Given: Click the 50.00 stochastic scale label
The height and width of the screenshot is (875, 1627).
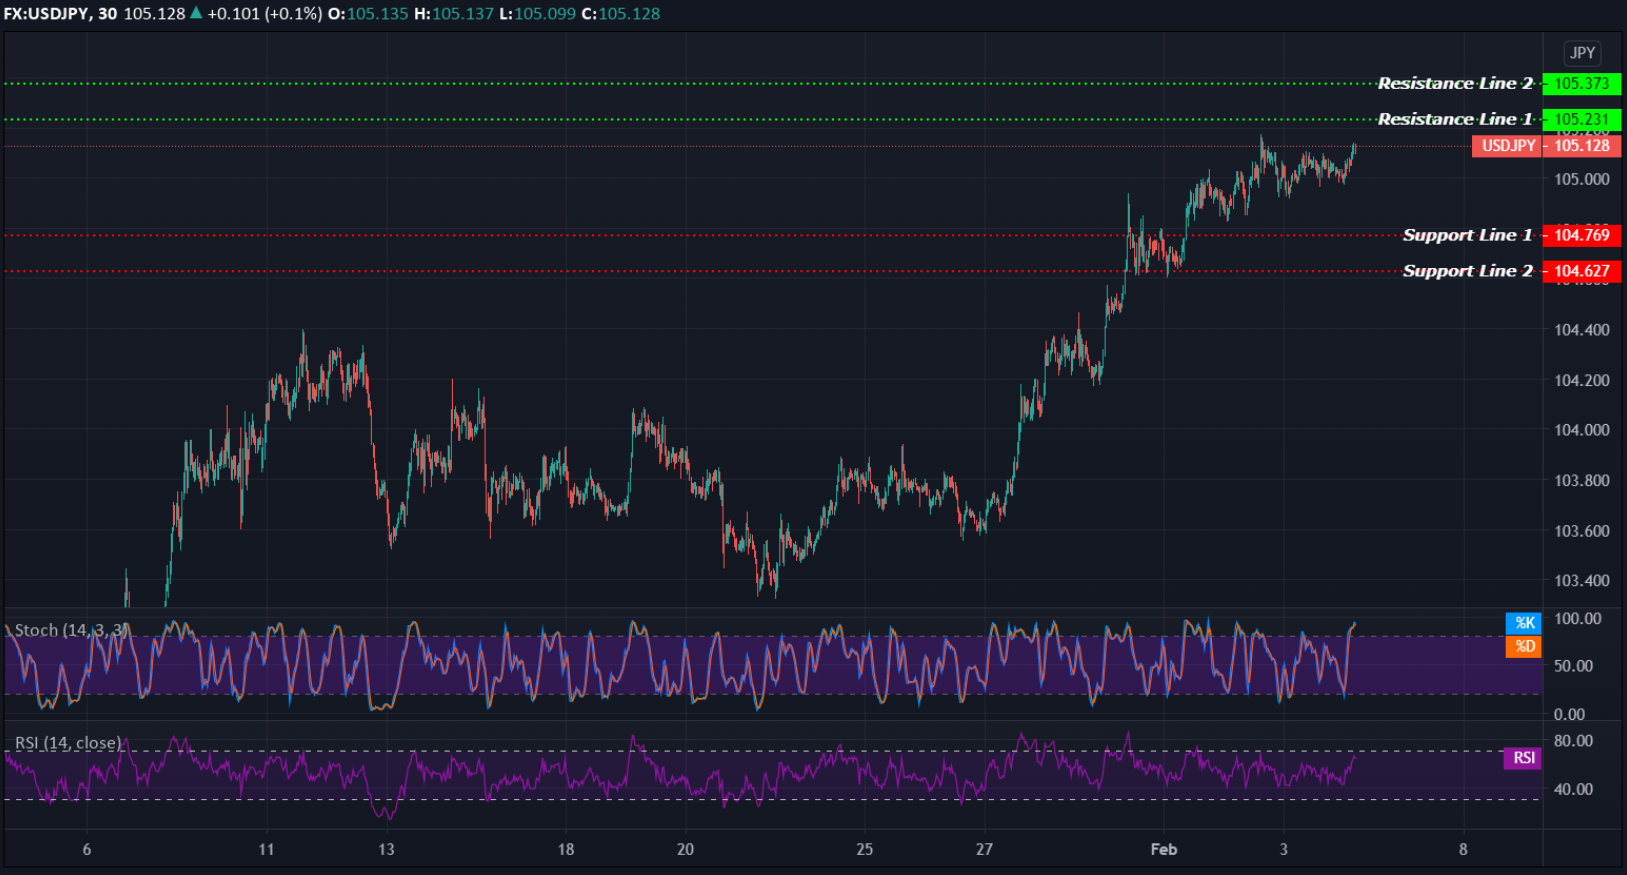Looking at the screenshot, I should (x=1574, y=666).
